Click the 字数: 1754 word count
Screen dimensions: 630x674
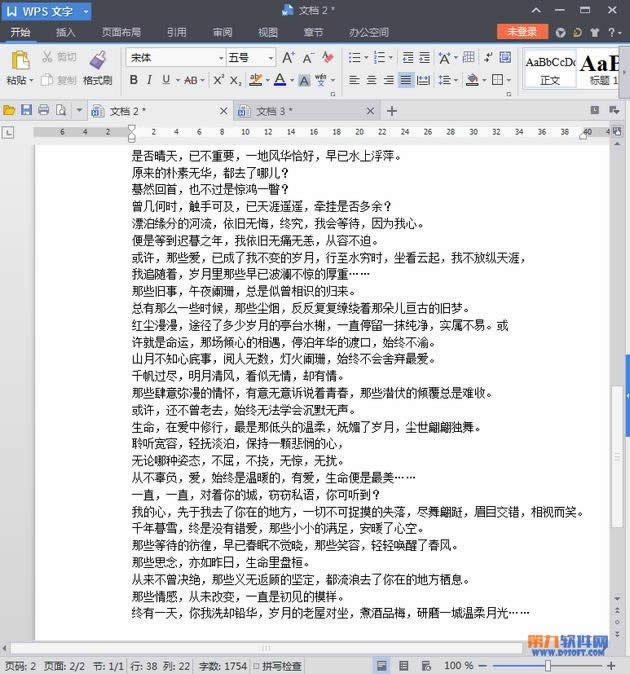point(223,666)
